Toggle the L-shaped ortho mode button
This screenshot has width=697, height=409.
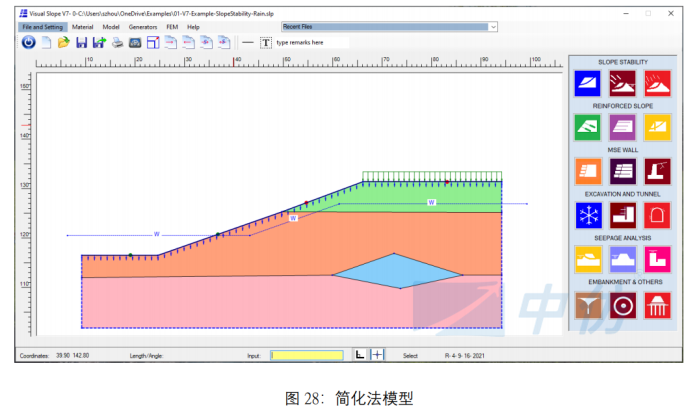coord(360,355)
